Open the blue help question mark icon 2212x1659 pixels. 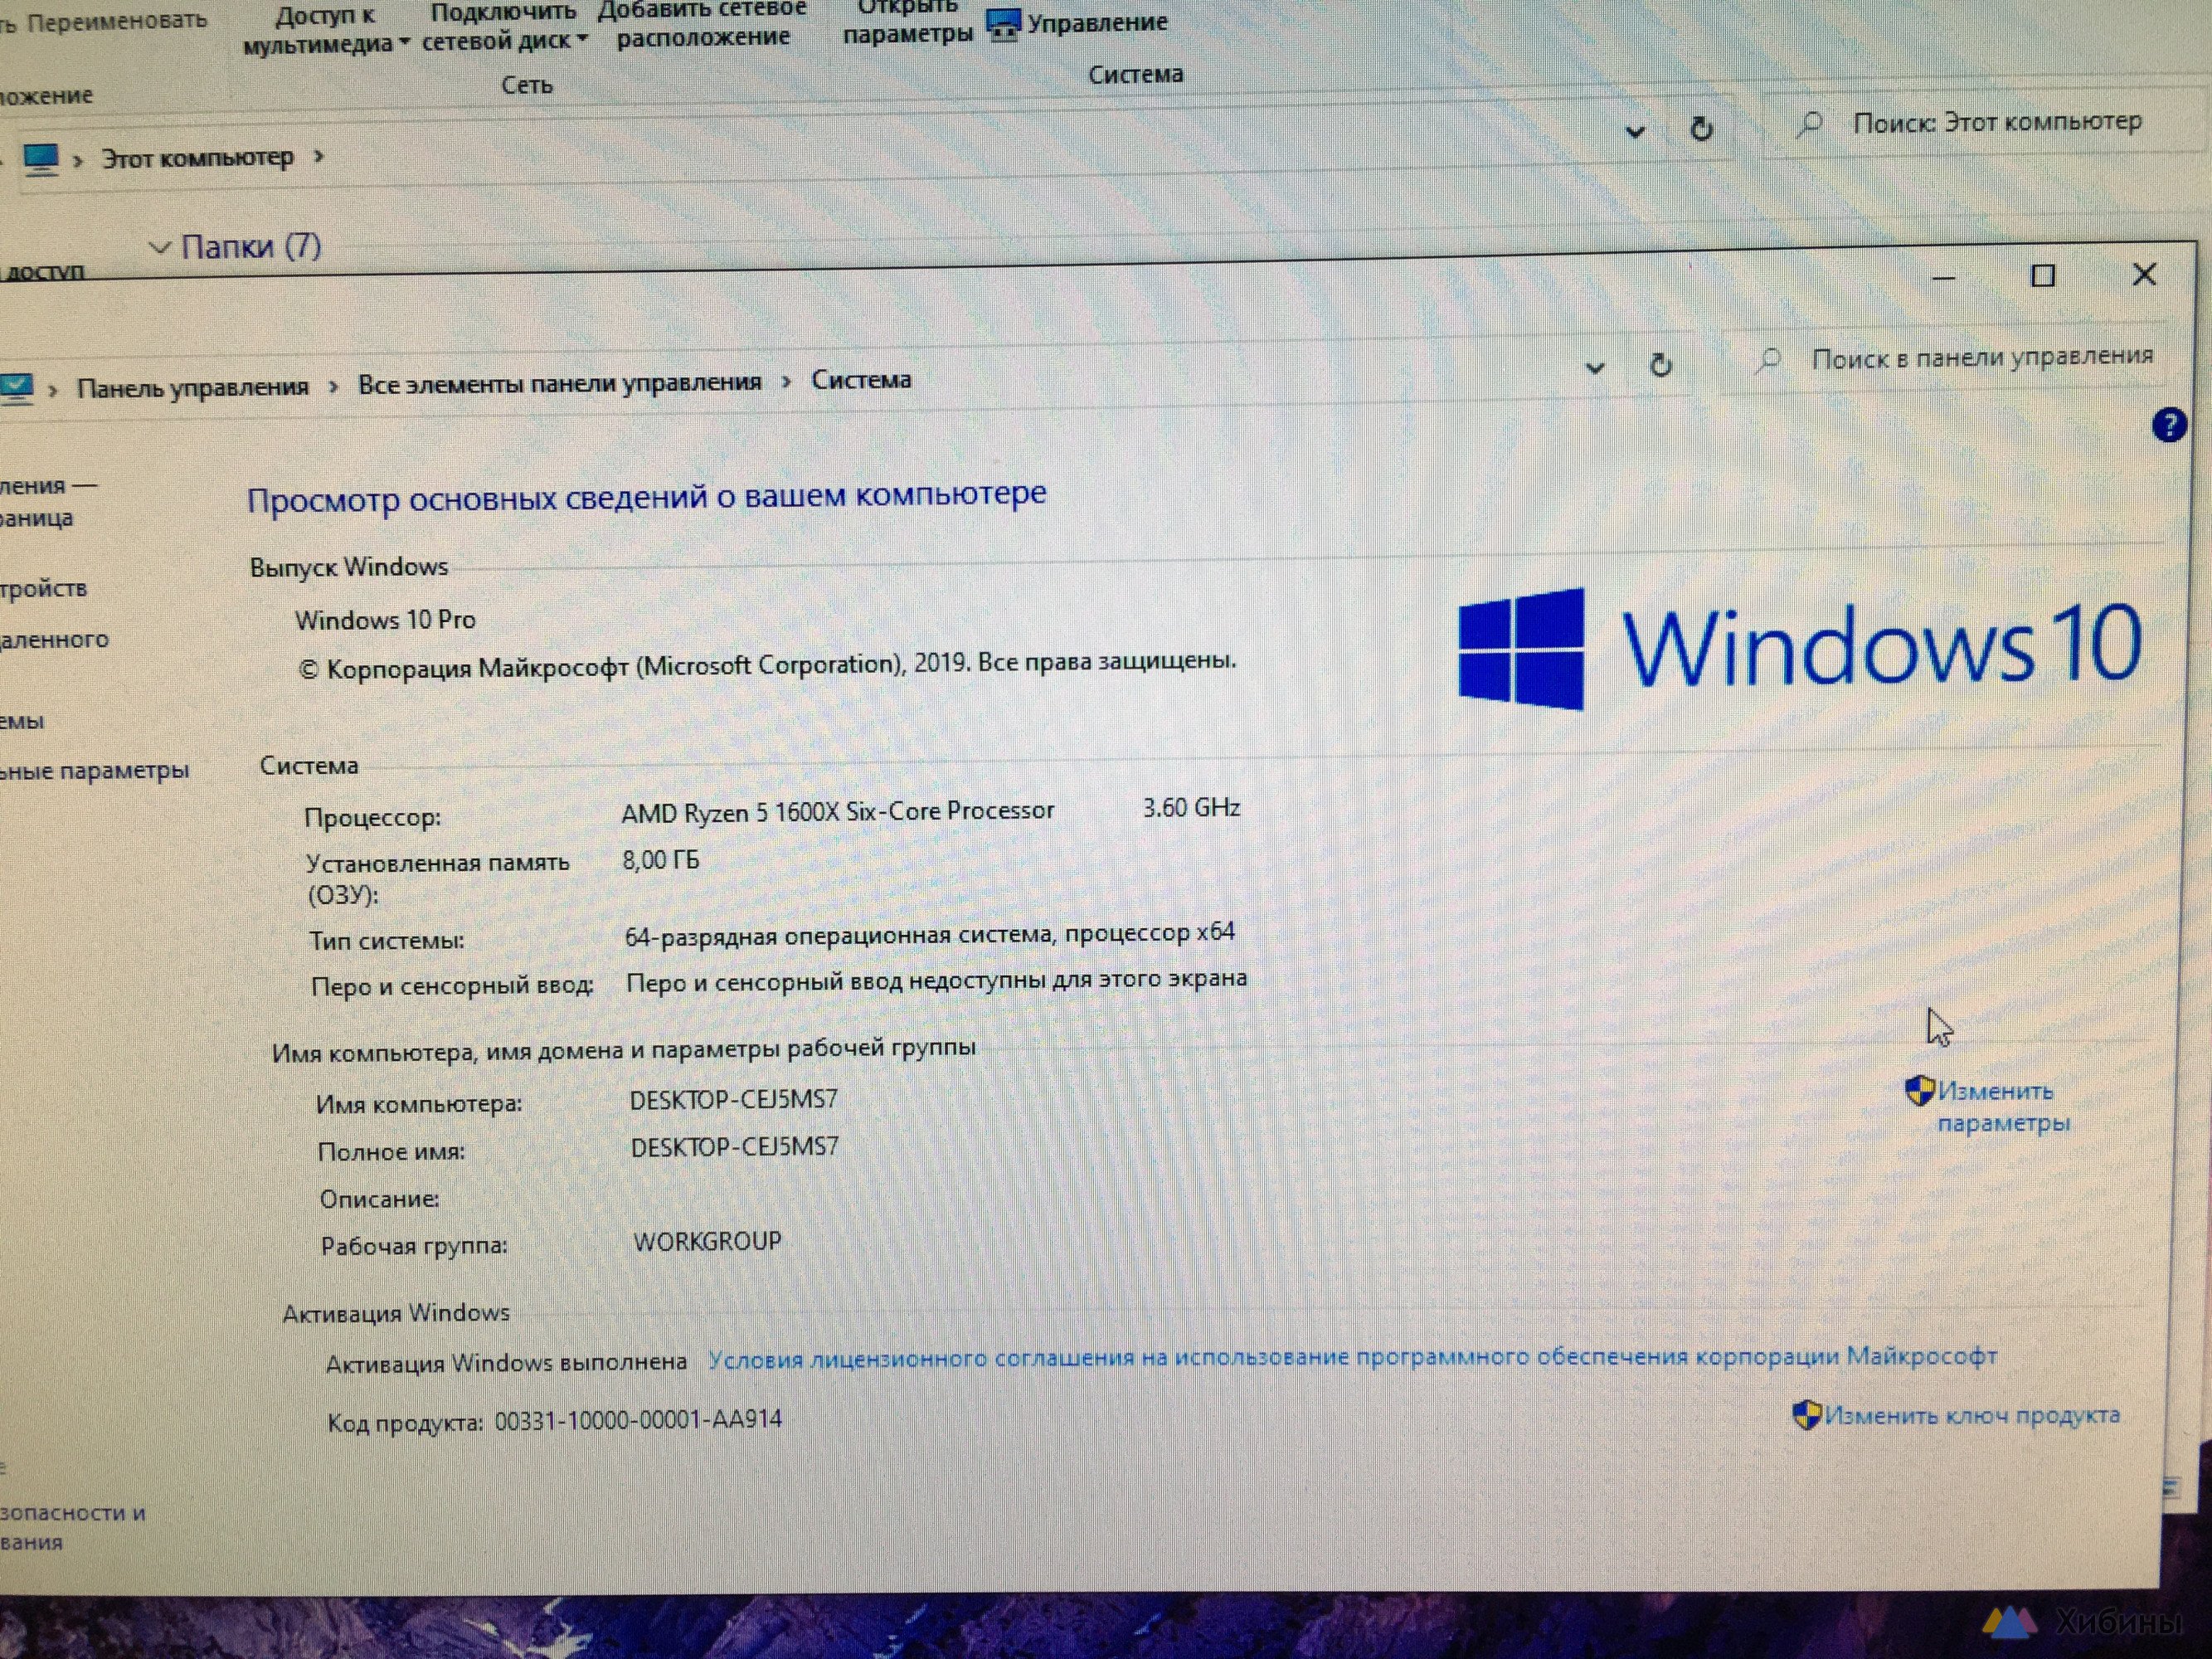pos(2168,425)
